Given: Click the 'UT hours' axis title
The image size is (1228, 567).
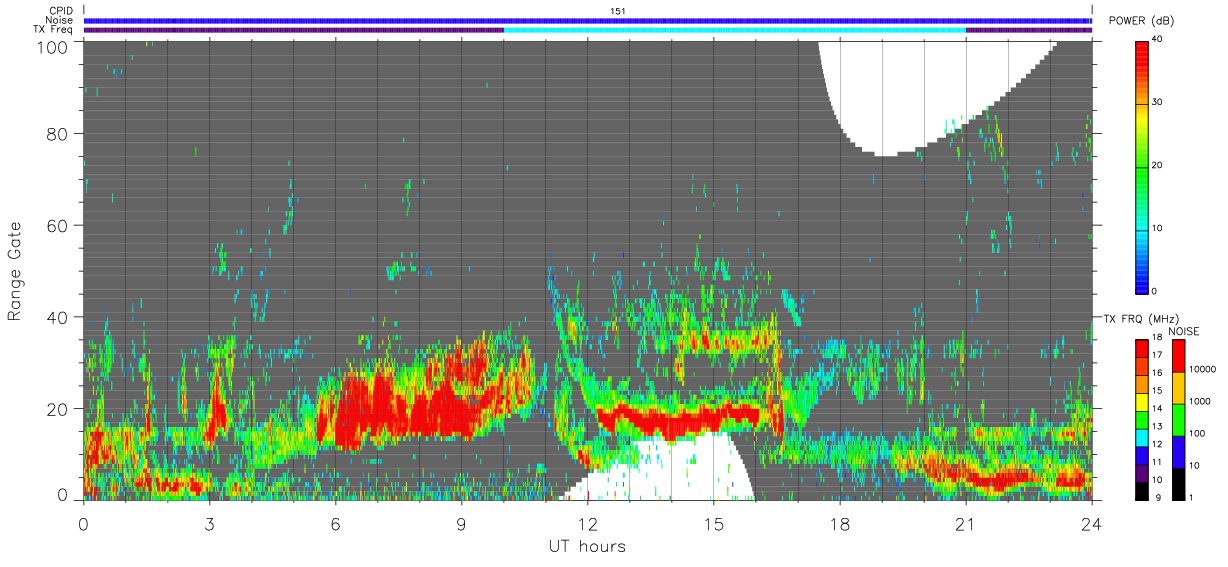Looking at the screenshot, I should pyautogui.click(x=587, y=547).
